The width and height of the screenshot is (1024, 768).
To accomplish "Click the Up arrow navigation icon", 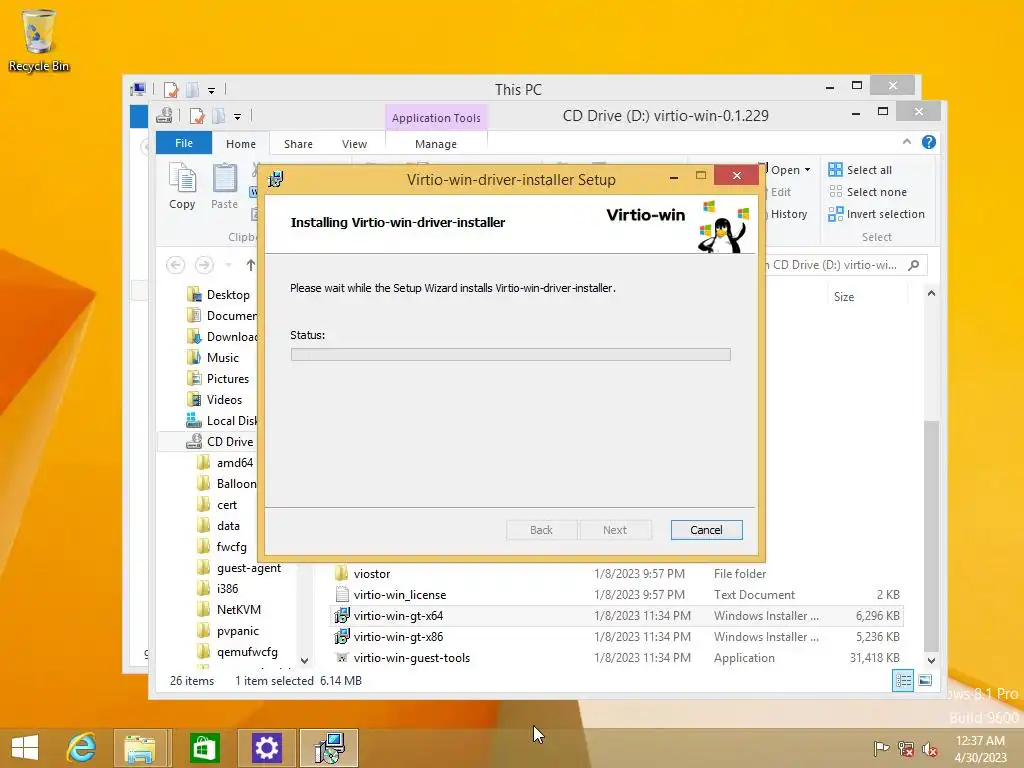I will pyautogui.click(x=251, y=265).
